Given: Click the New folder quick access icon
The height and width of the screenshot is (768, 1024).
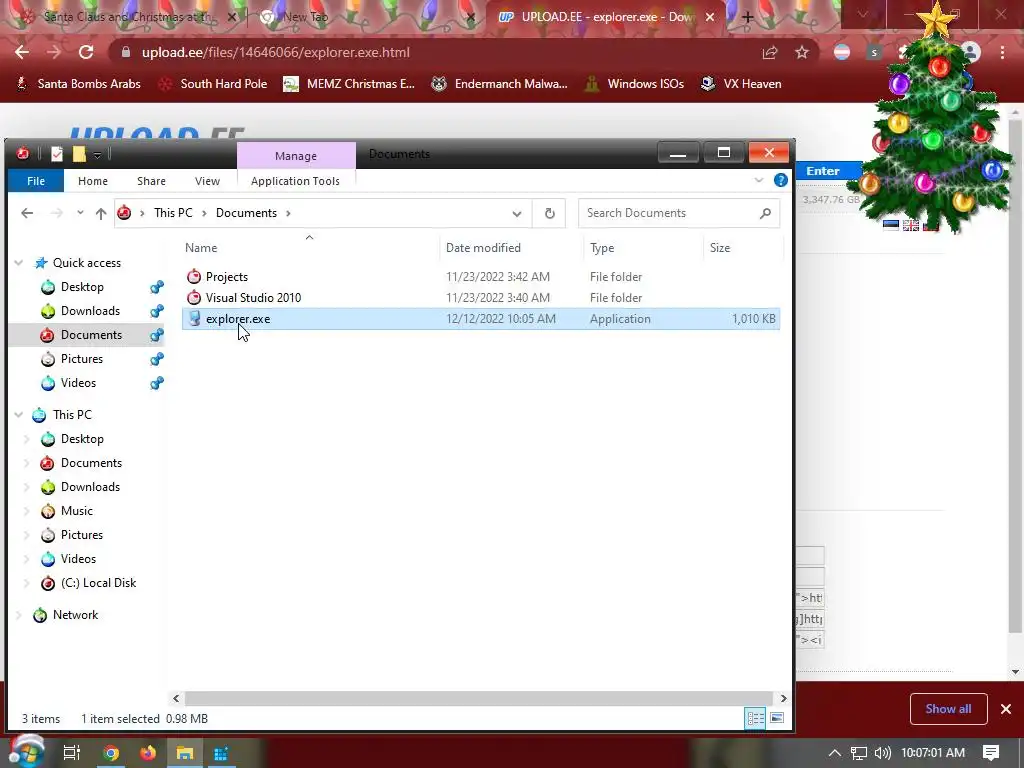Looking at the screenshot, I should [79, 154].
